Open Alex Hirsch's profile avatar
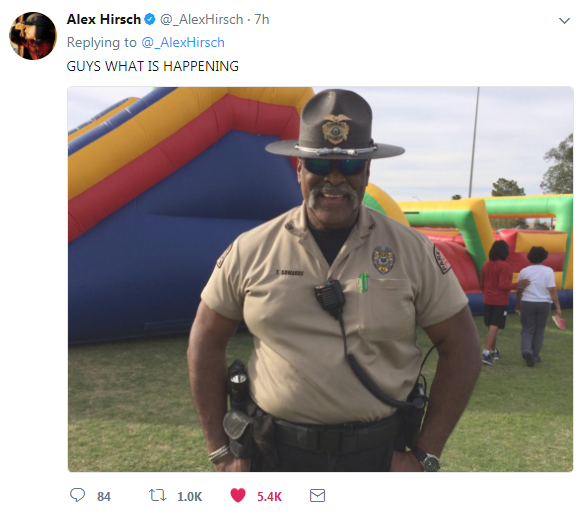This screenshot has width=582, height=516. [x=33, y=36]
